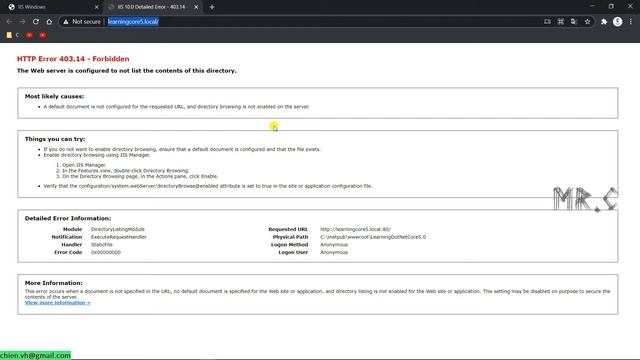Close the IIS 10.0 Detailed Error tab
This screenshot has width=640, height=360.
(196, 7)
